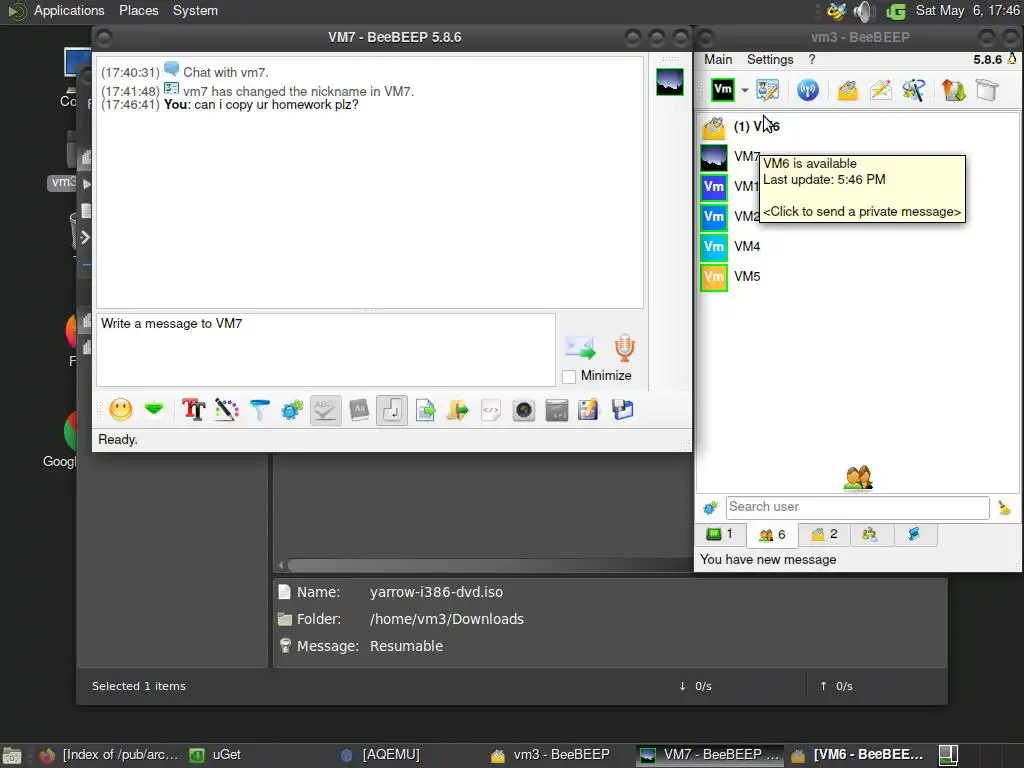This screenshot has height=768, width=1024.
Task: Change chat font with the TT icon
Action: point(193,410)
